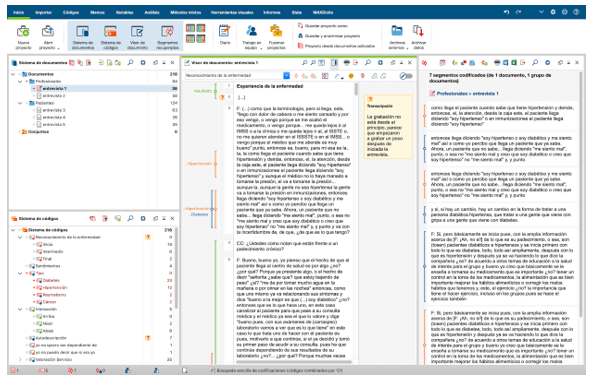Click the Transcripción memo note
591x382 pixels.
[x=388, y=126]
